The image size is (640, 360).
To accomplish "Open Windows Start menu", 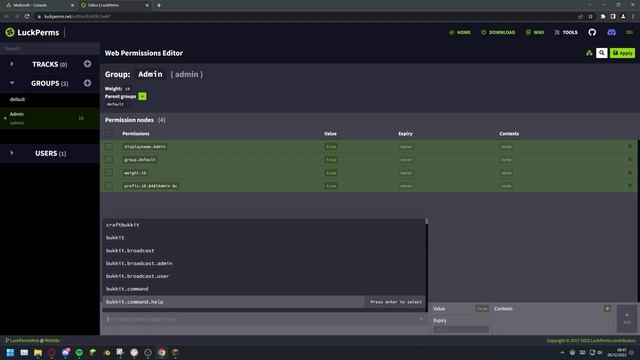I will point(10,352).
